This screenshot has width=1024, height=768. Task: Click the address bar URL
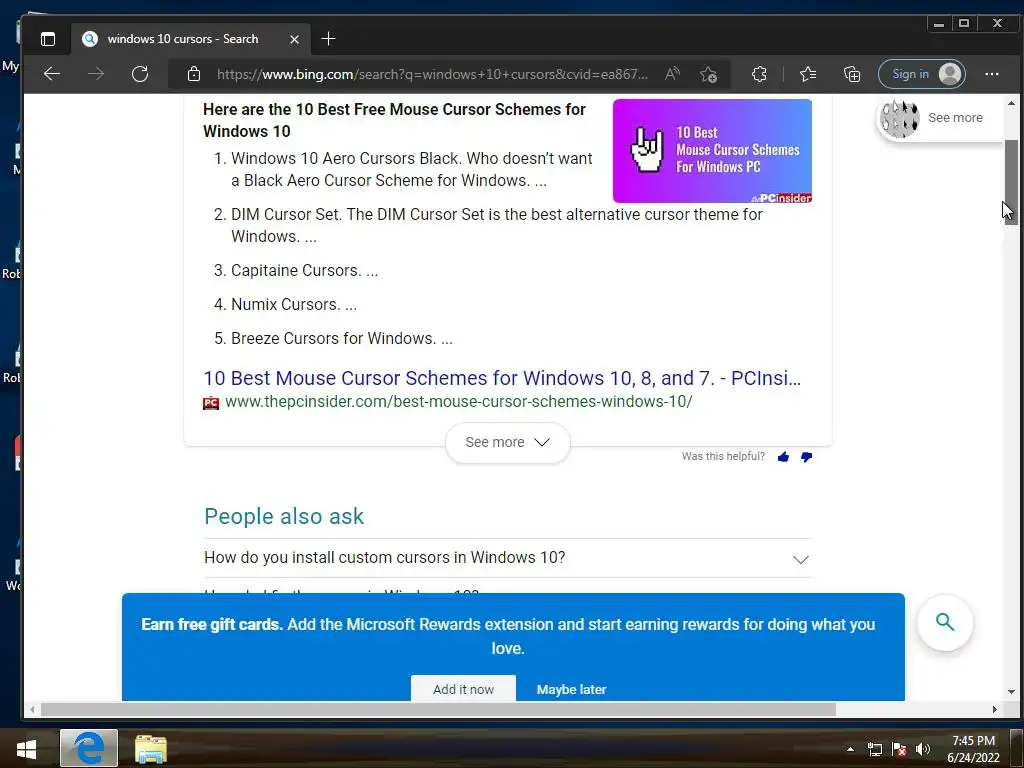coord(432,74)
